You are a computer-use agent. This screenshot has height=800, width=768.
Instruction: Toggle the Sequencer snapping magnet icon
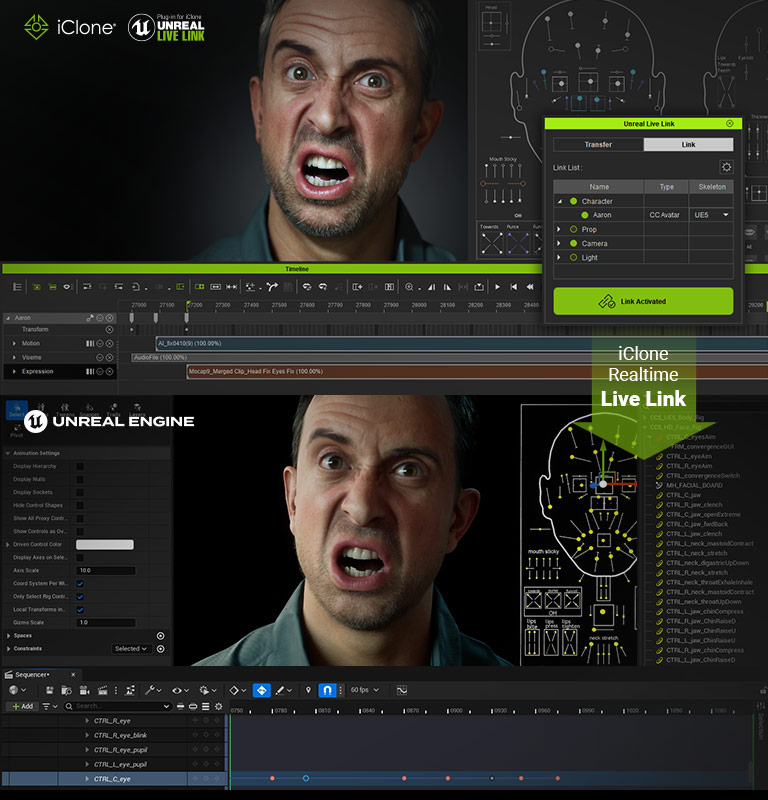coord(326,690)
